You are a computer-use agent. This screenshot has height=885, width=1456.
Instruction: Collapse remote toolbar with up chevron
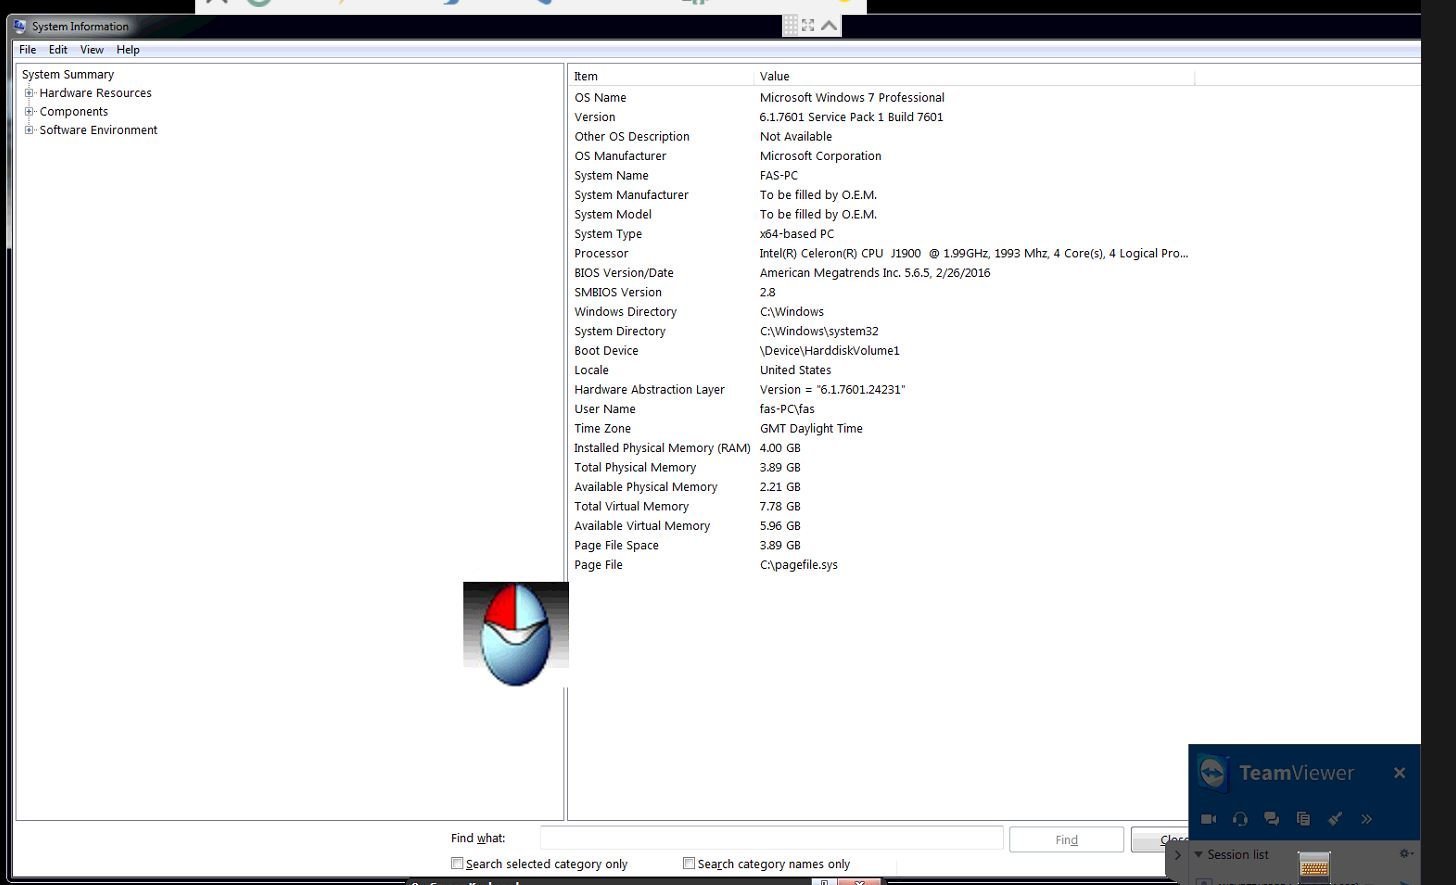pyautogui.click(x=829, y=26)
